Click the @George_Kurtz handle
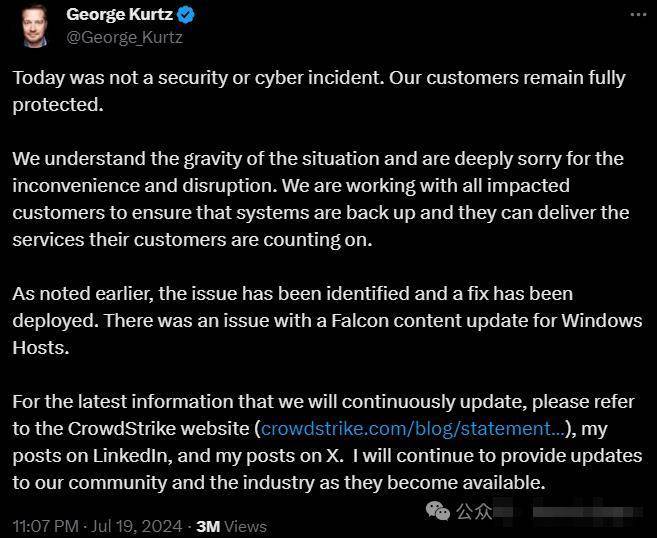The width and height of the screenshot is (657, 538). click(124, 37)
